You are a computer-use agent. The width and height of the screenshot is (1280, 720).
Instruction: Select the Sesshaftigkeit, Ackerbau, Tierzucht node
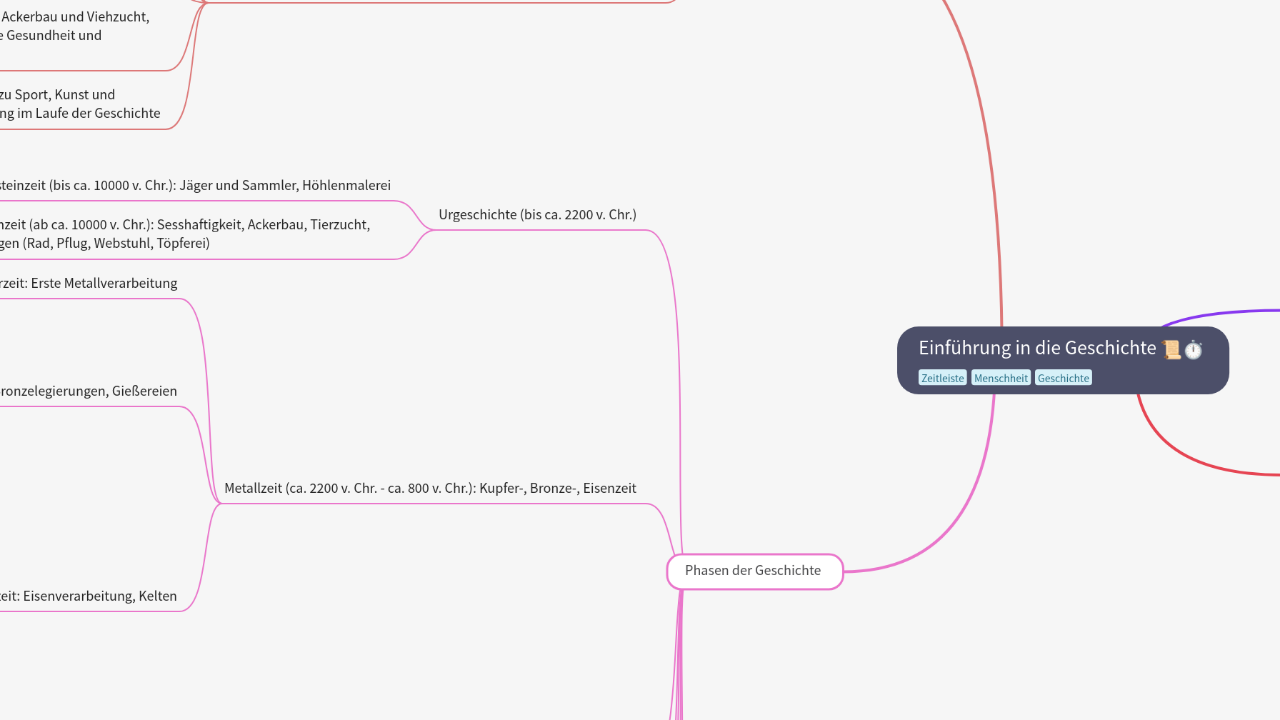(x=185, y=234)
